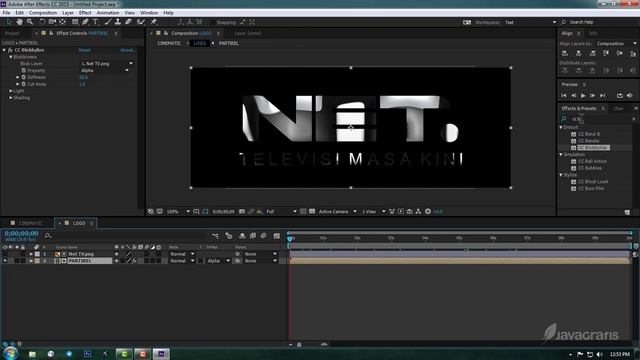Select the Roto Brush tool
The image size is (640, 360).
[141, 22]
